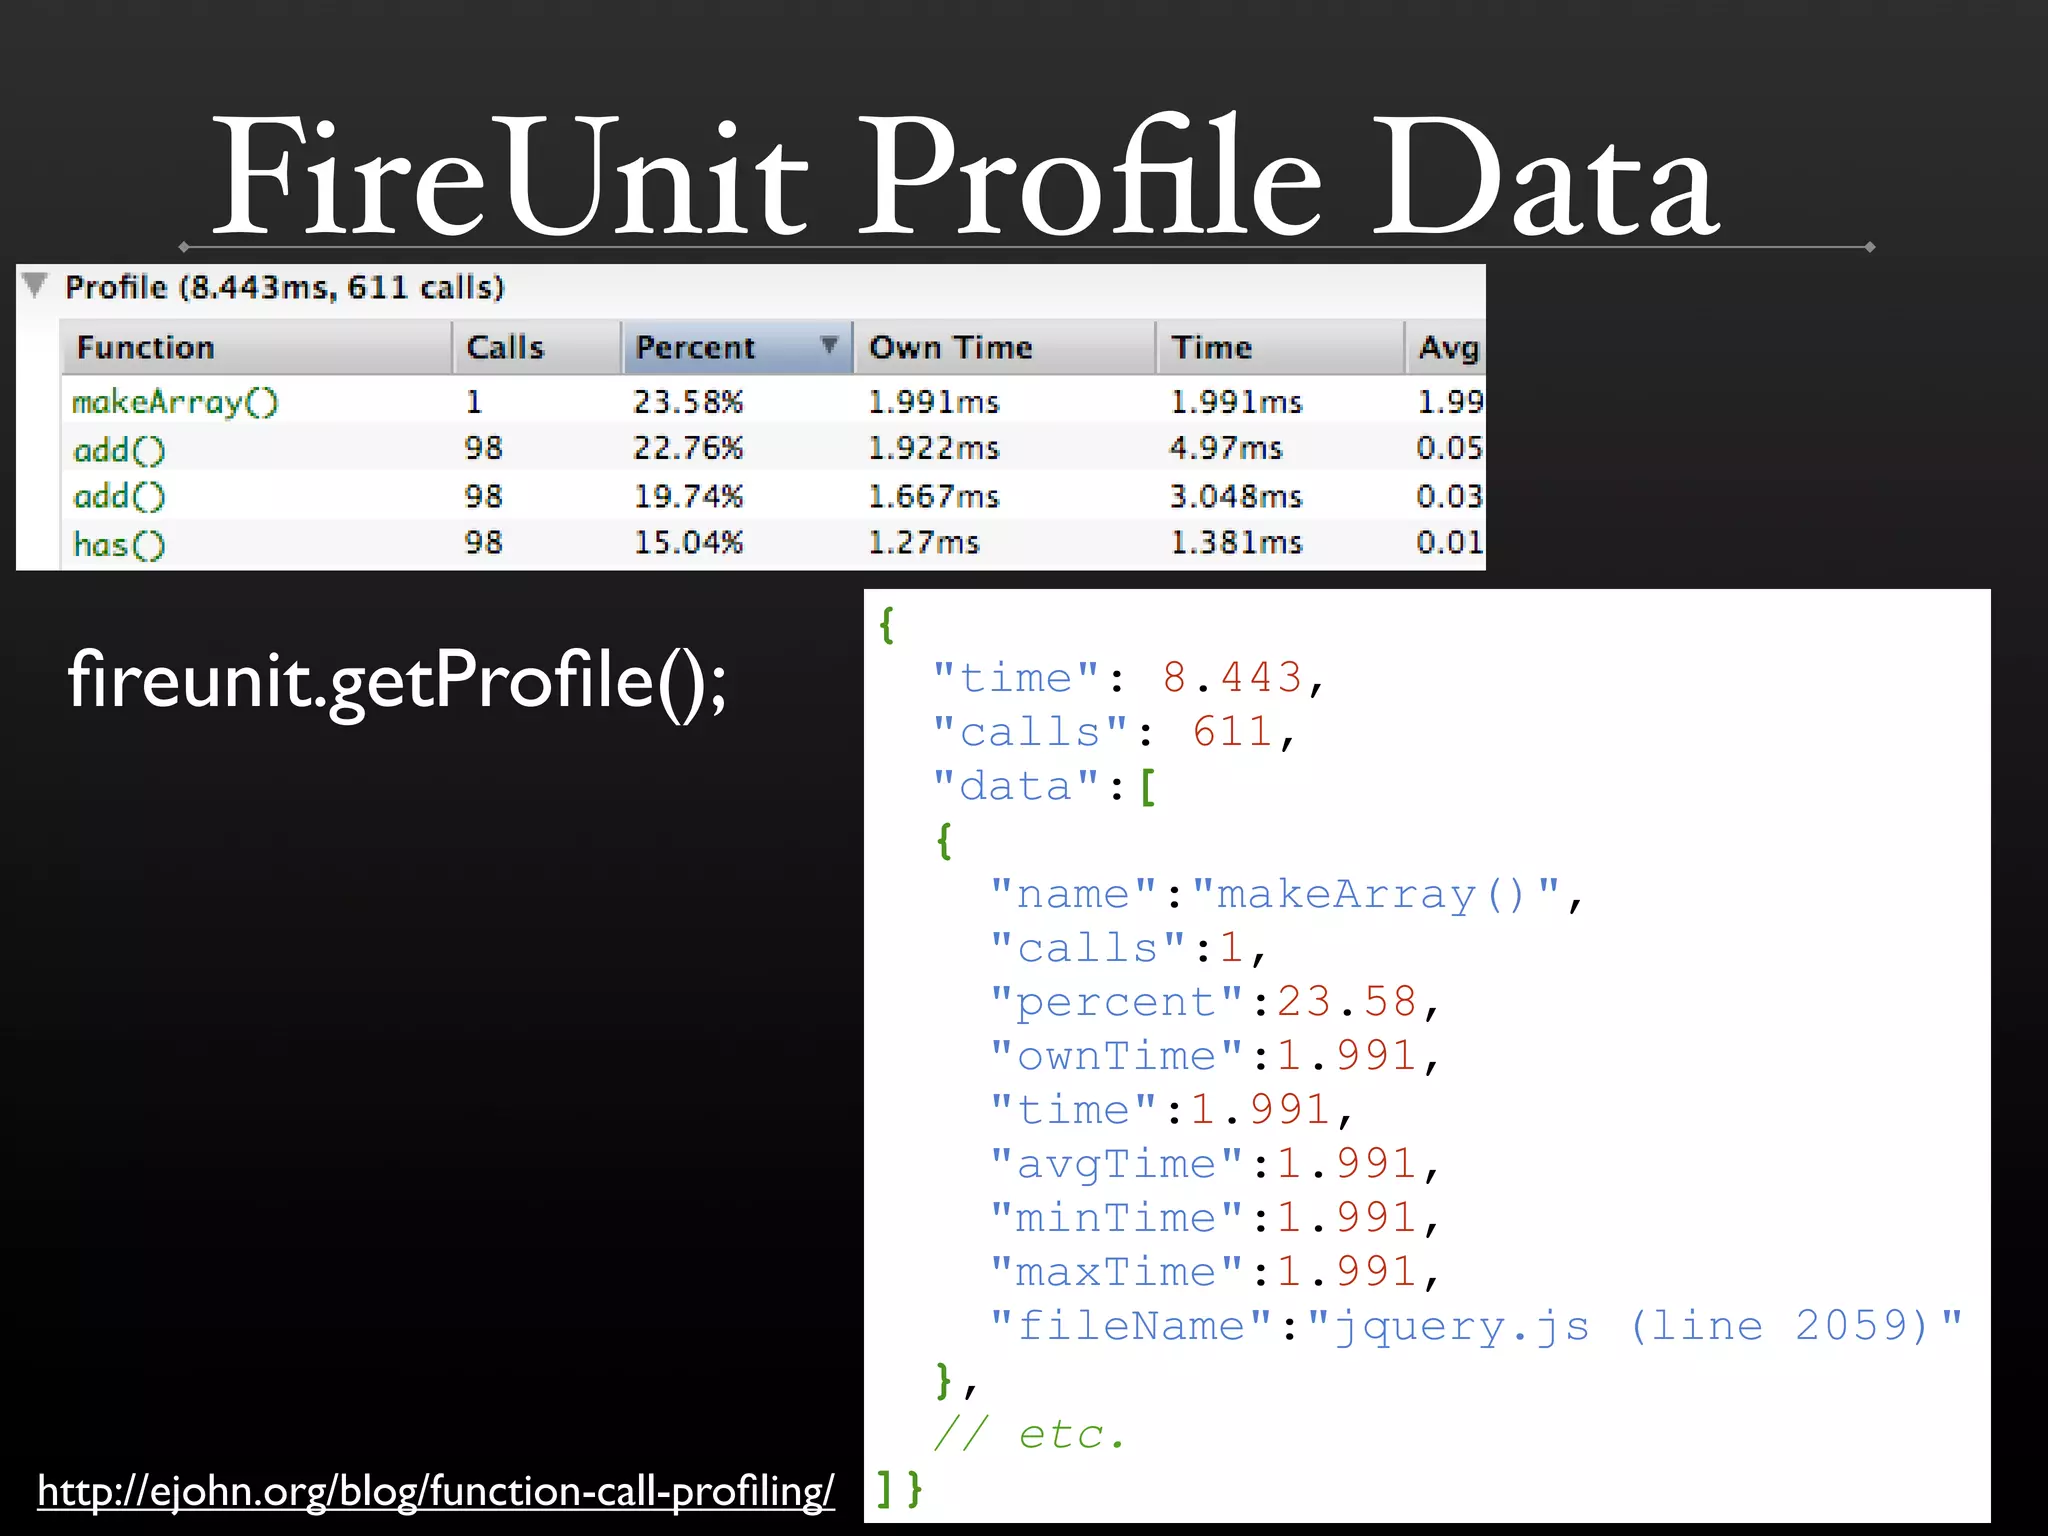The image size is (2048, 1536).
Task: Sort by the Own Time column
Action: (950, 348)
